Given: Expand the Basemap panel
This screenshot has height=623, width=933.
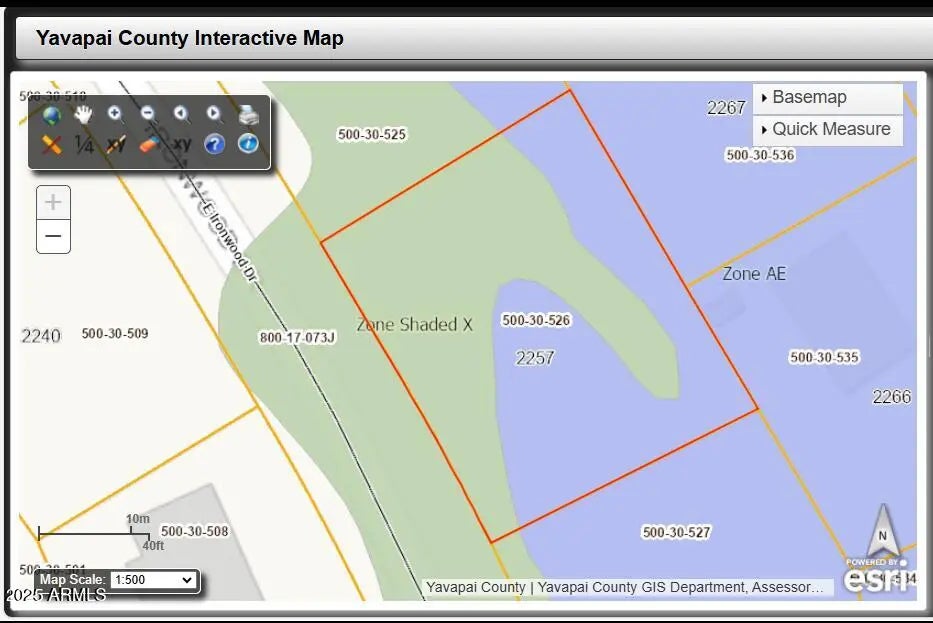Looking at the screenshot, I should click(x=826, y=98).
